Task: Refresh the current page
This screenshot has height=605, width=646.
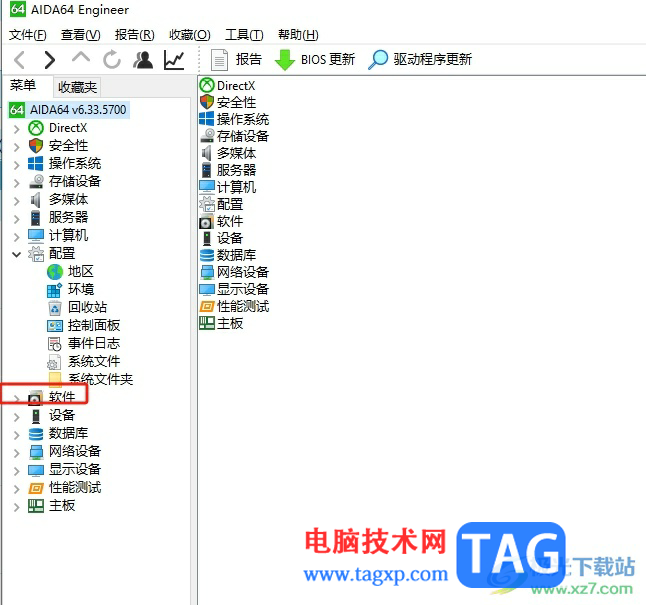Action: tap(112, 60)
